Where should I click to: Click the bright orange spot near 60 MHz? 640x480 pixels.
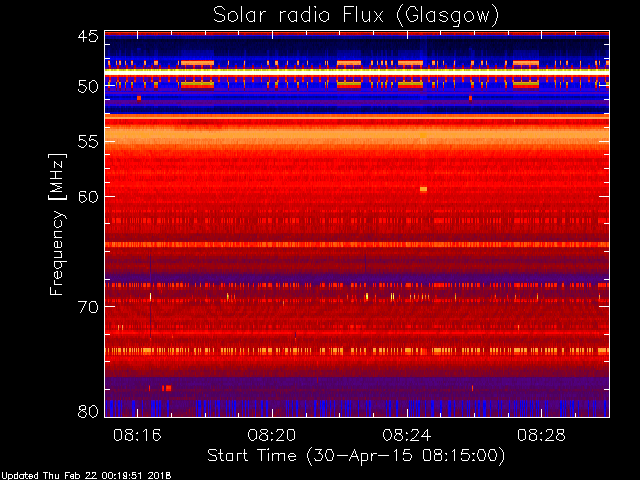(x=423, y=189)
